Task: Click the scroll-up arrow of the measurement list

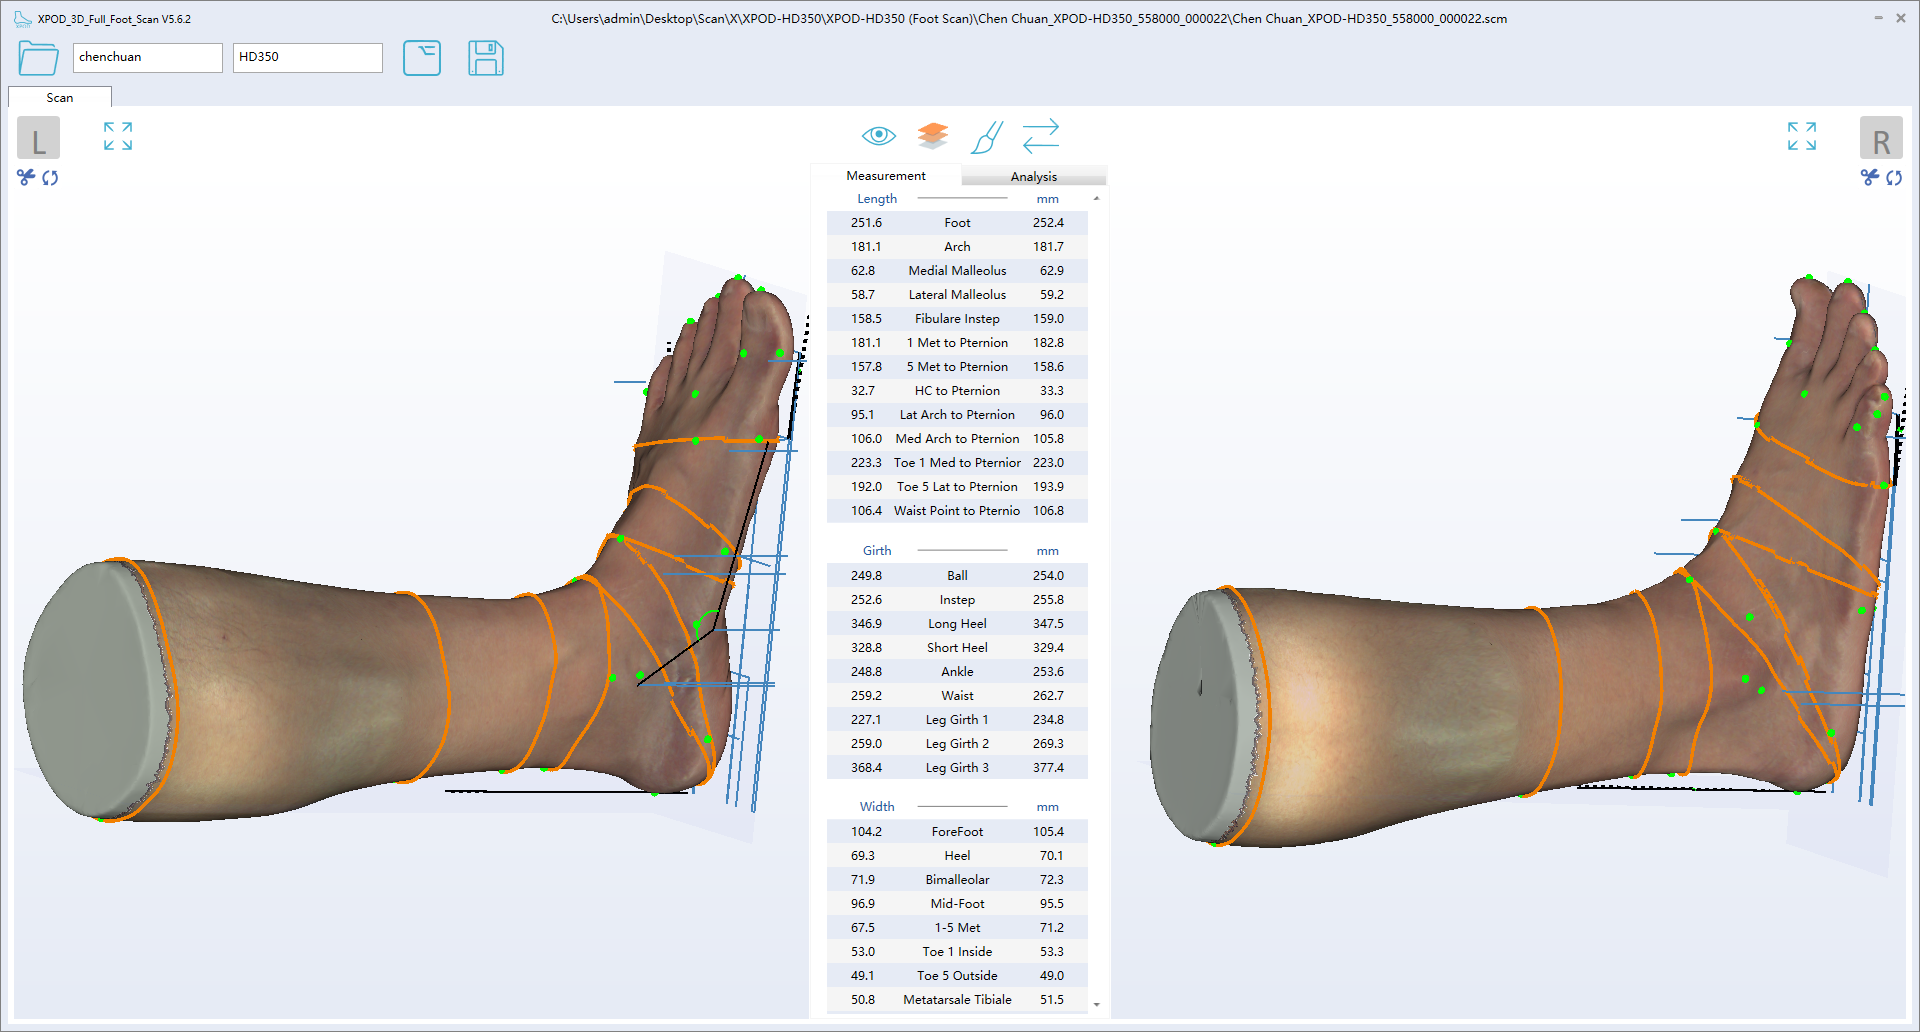Action: [1096, 198]
